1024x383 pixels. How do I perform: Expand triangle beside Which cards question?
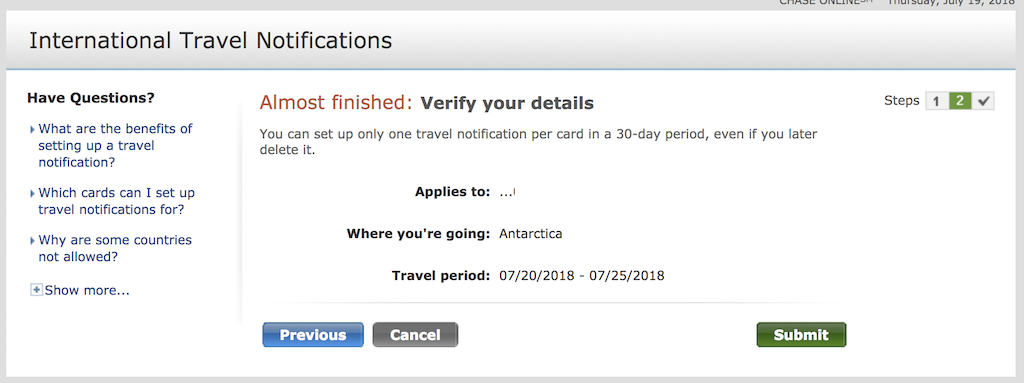(x=33, y=194)
